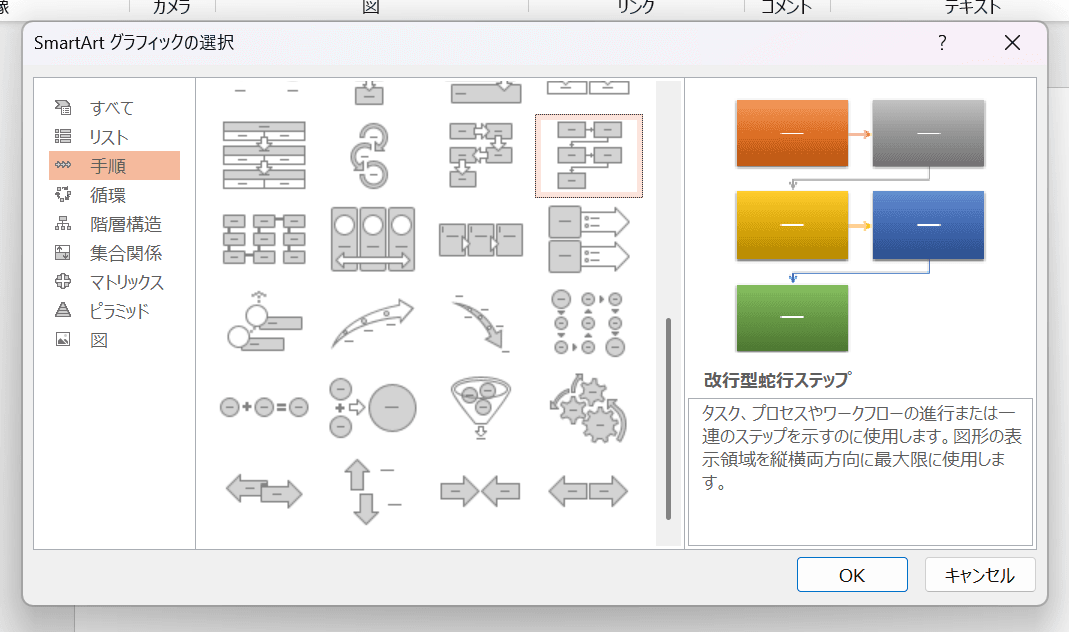Click the OK button
The width and height of the screenshot is (1069, 632).
click(851, 575)
